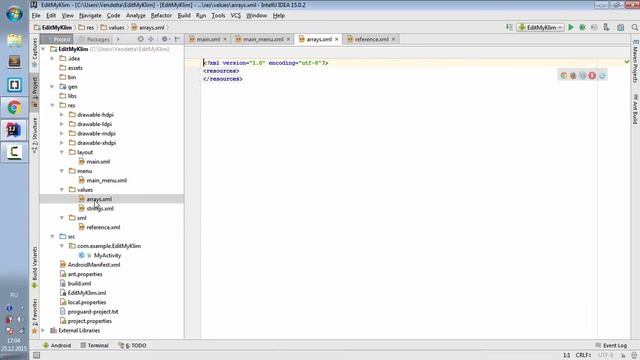
Task: Open Structure side tool window
Action: point(35,136)
